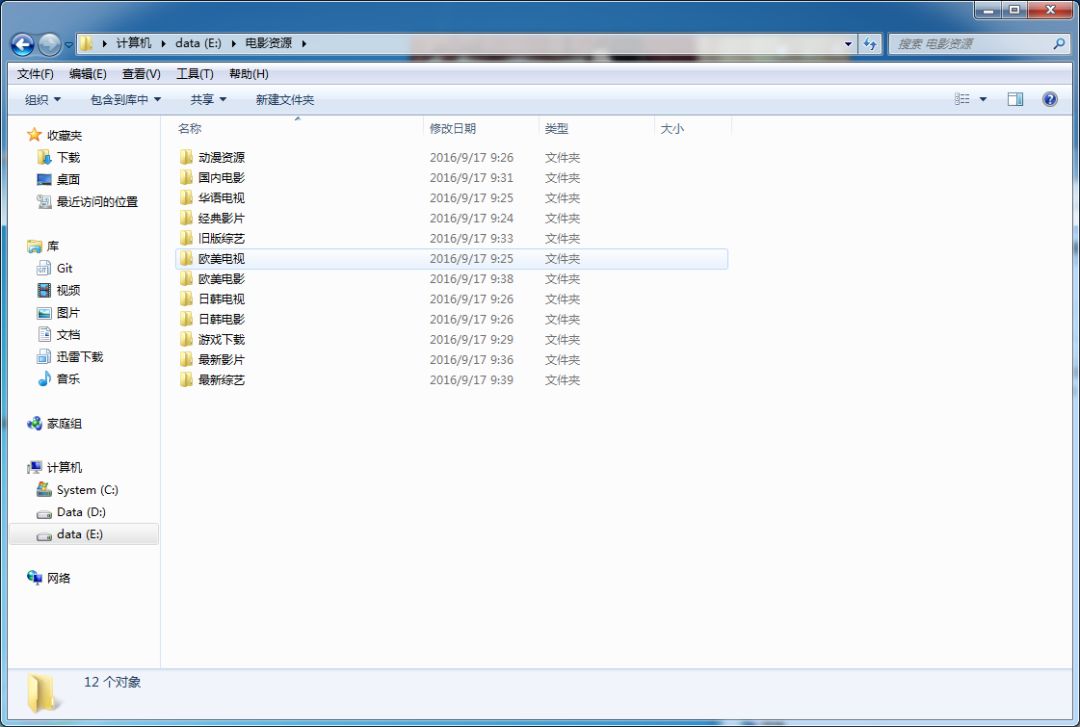Image resolution: width=1080 pixels, height=727 pixels.
Task: Select the 经典影片 folder icon
Action: coord(186,218)
